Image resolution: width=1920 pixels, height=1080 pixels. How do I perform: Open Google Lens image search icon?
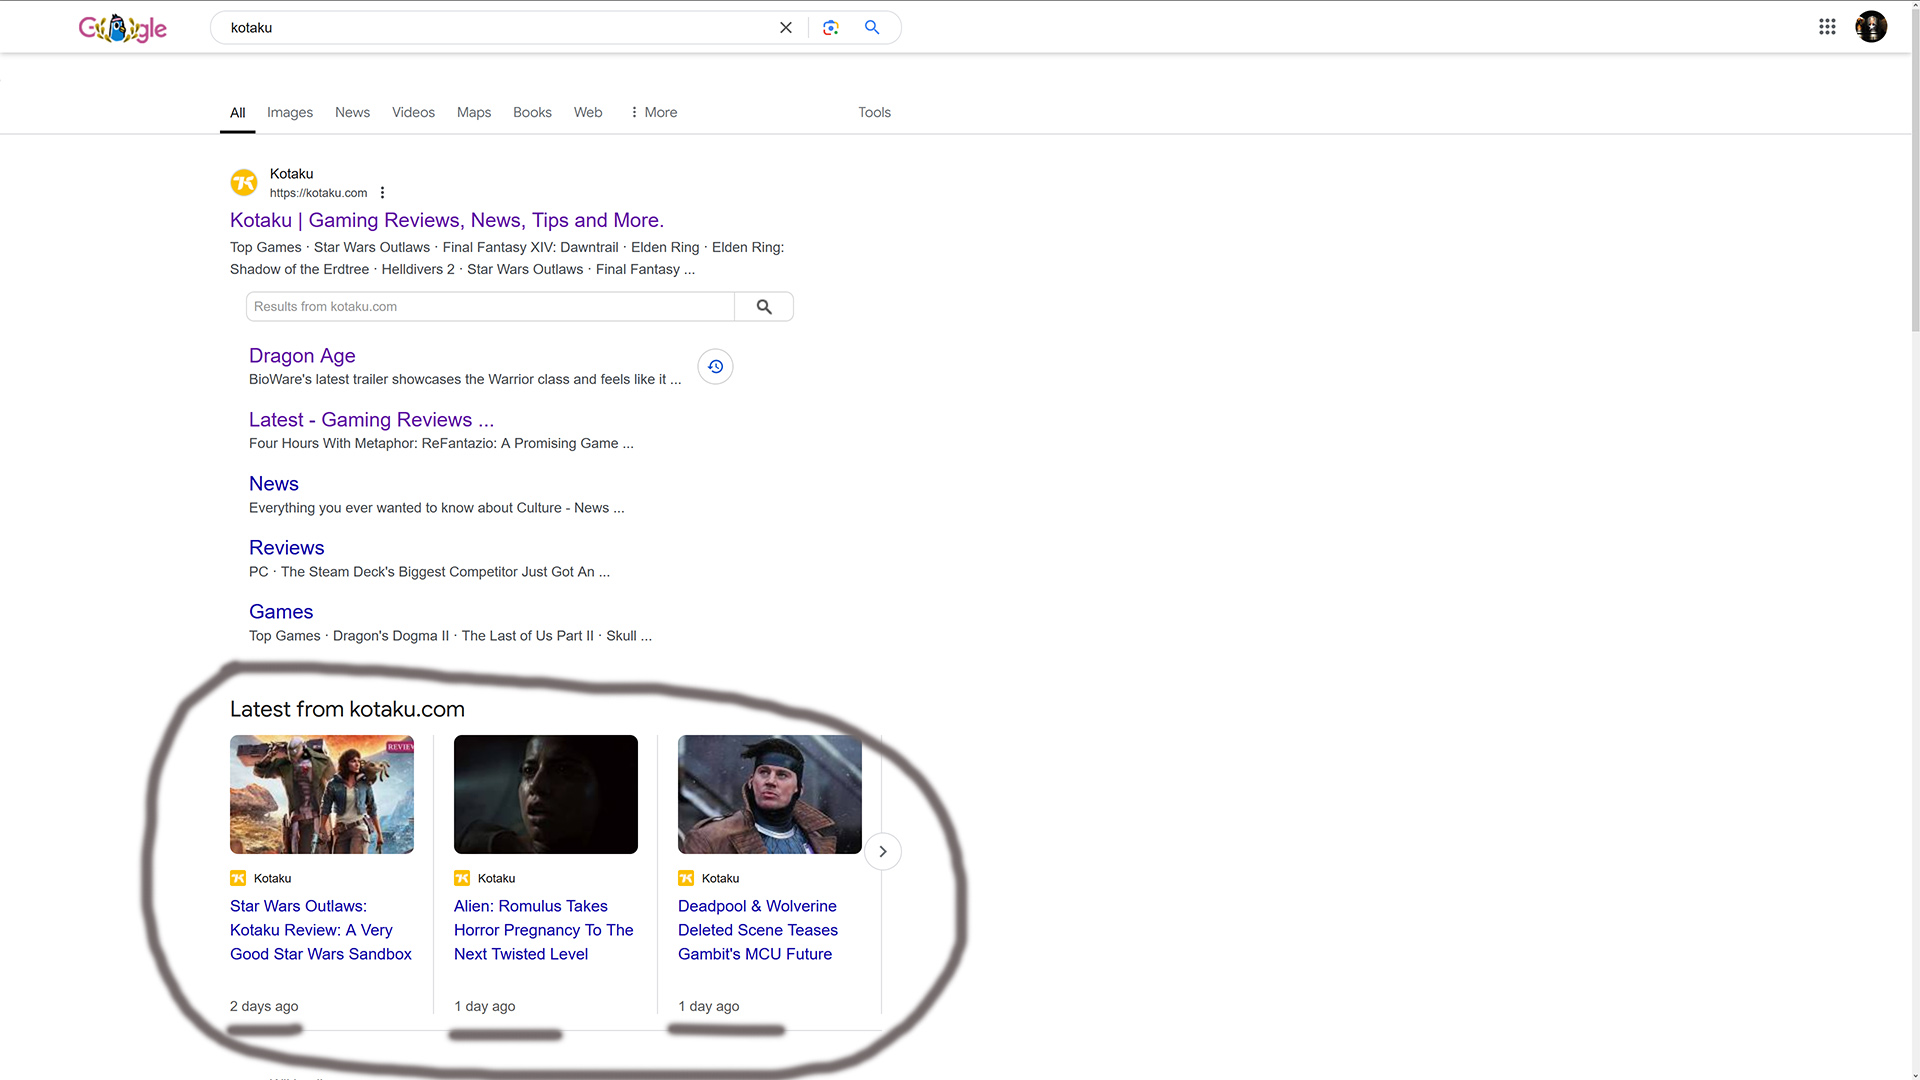pos(831,28)
